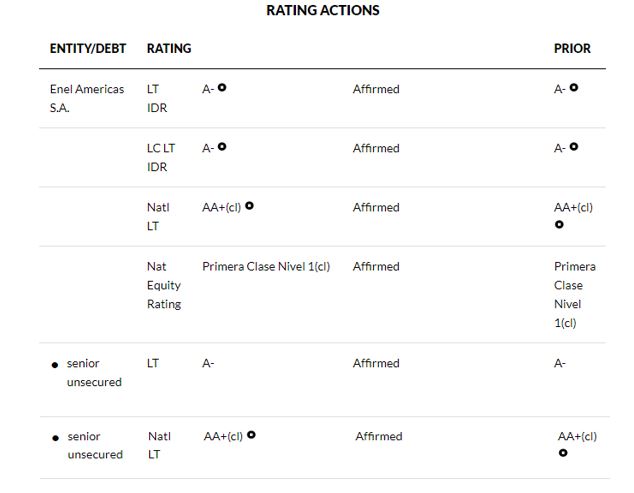
Task: Click the A- rating in senior unsecured LT row
Action: [208, 363]
